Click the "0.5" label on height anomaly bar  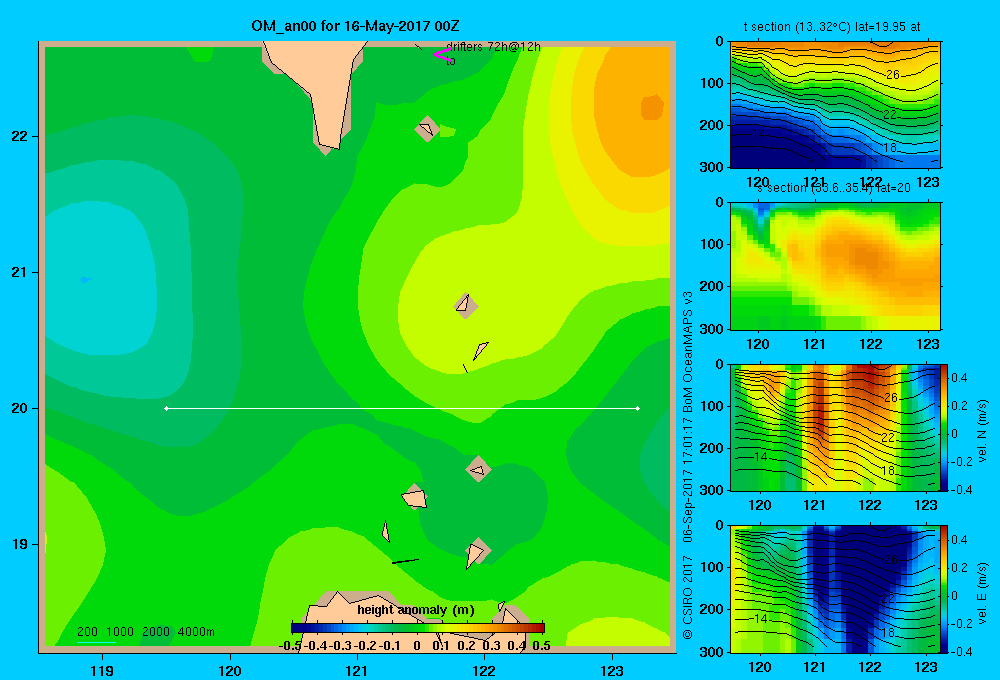(541, 646)
